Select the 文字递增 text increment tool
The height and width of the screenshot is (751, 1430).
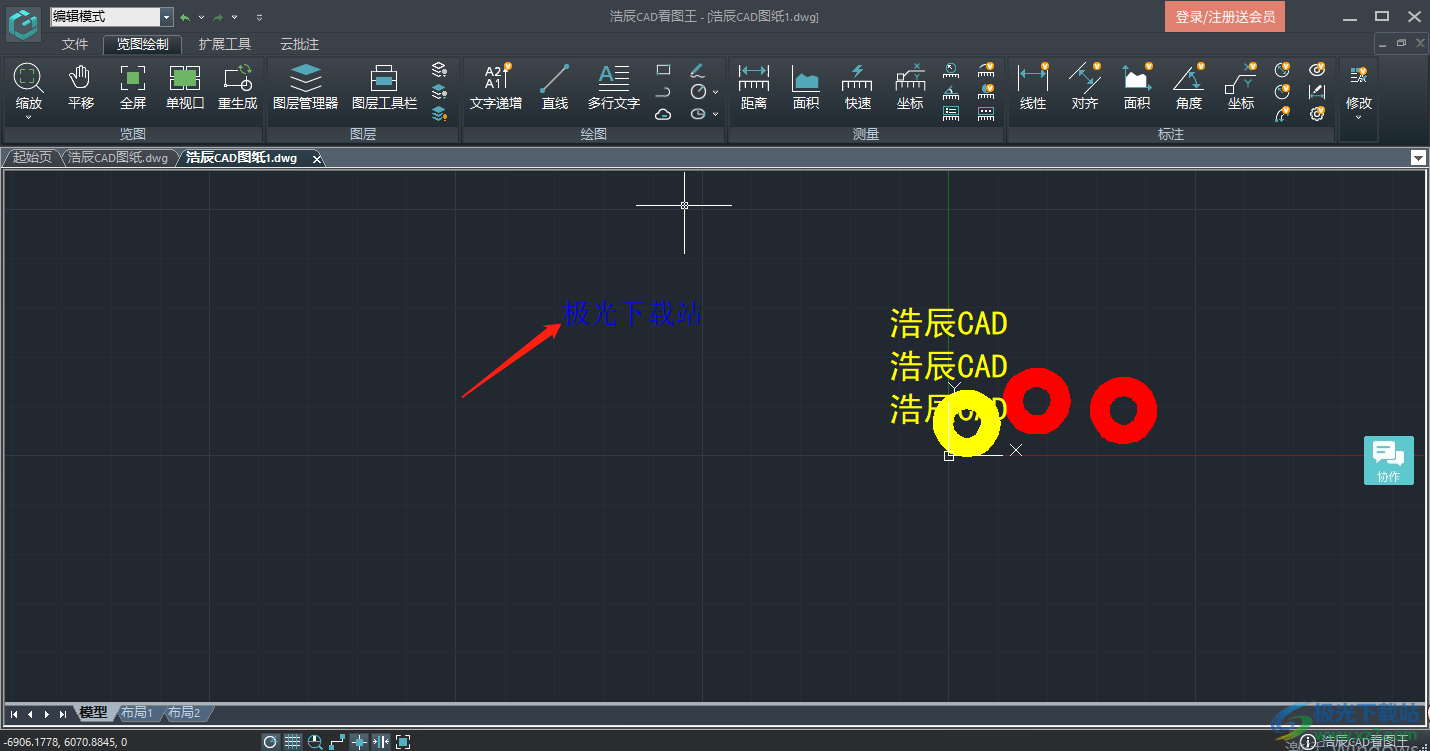coord(496,87)
